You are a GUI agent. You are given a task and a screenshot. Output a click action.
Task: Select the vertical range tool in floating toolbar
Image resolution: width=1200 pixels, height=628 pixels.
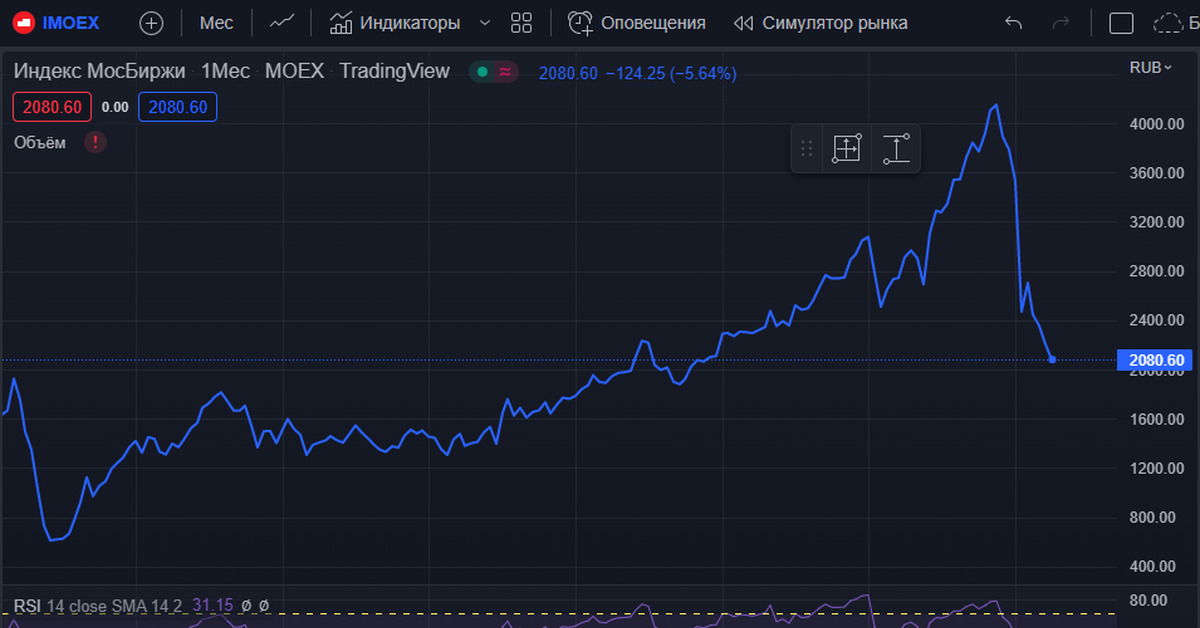896,149
